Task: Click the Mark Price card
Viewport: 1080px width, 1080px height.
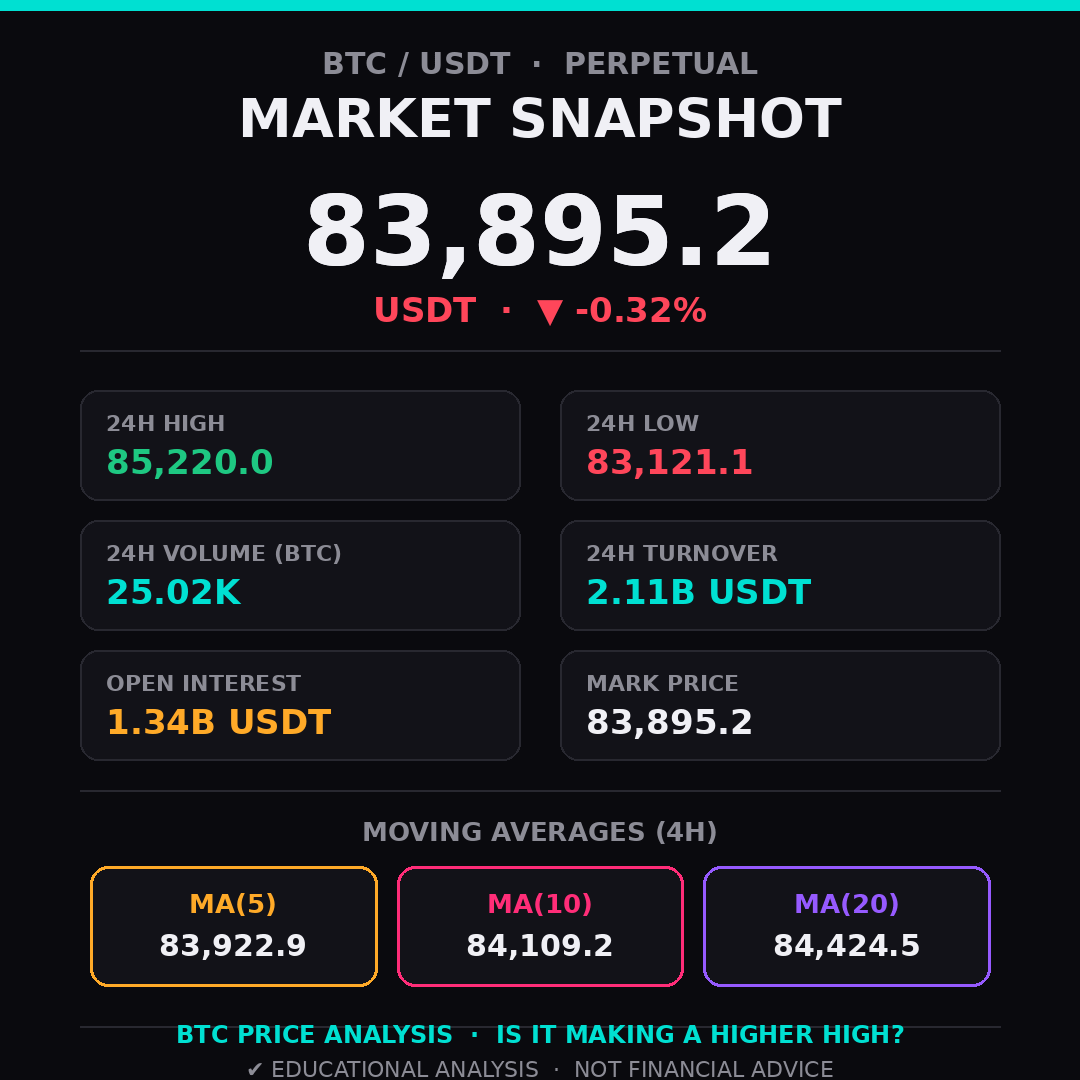Action: (x=780, y=705)
